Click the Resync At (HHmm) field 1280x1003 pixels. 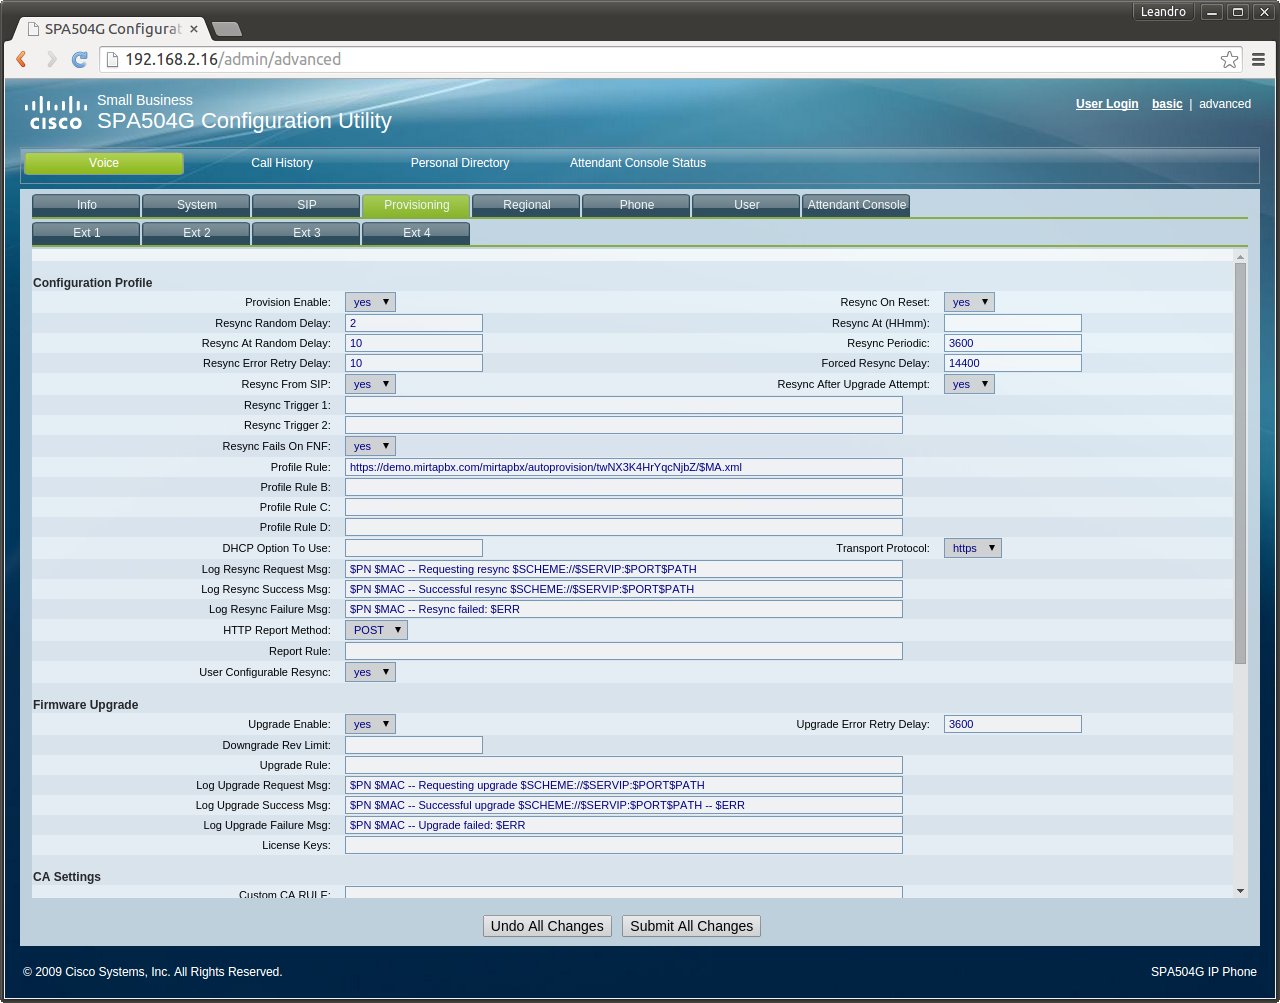tap(1013, 323)
